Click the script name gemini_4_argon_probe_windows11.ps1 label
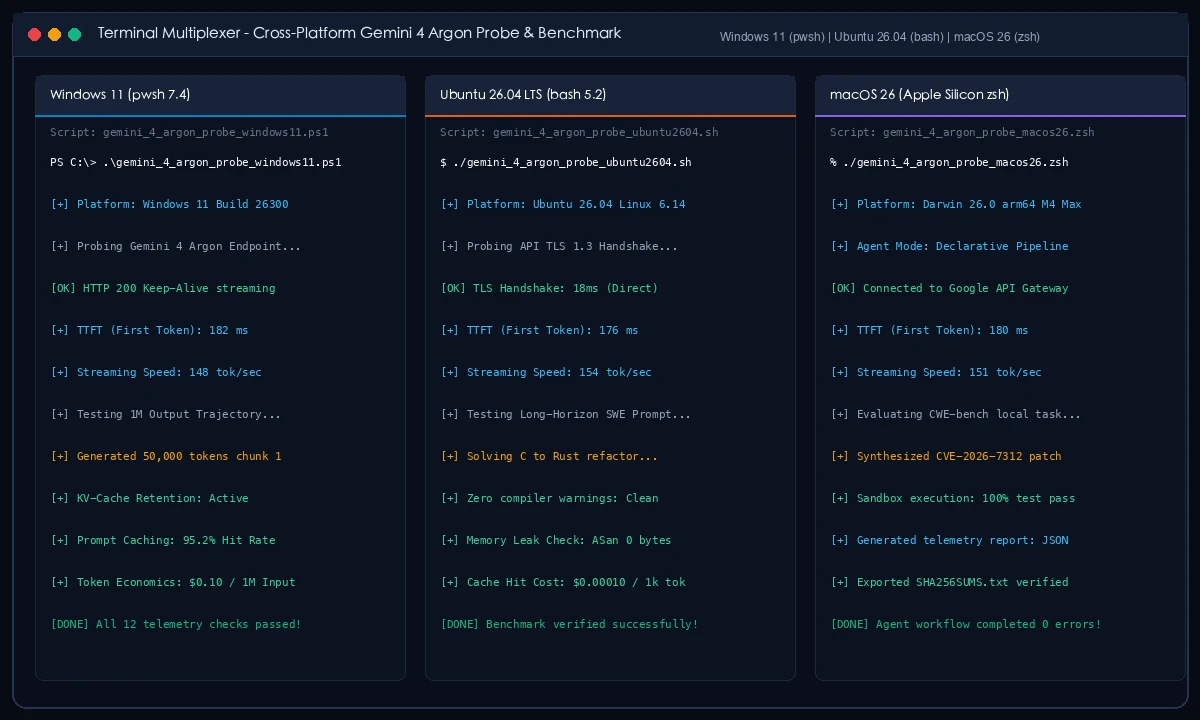This screenshot has width=1200, height=720. coord(189,132)
